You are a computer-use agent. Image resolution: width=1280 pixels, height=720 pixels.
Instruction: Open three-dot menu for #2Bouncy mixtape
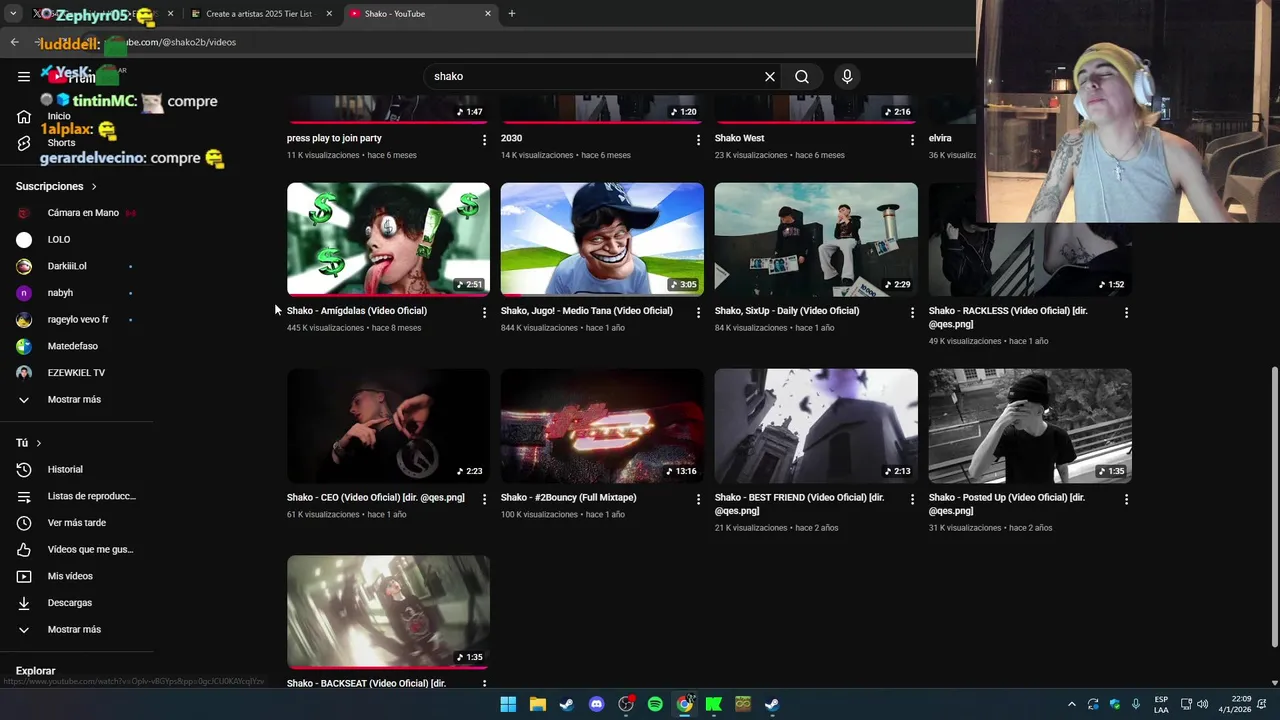pos(698,499)
